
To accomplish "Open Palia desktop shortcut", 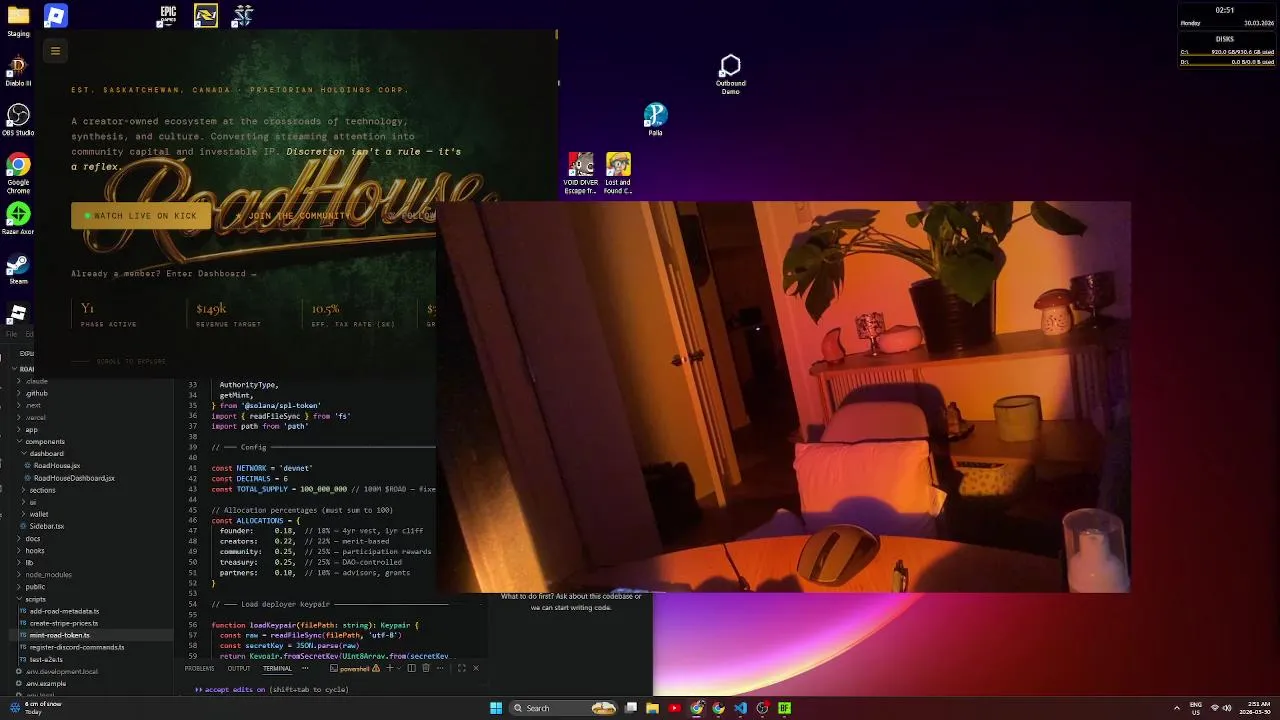I will pos(655,119).
